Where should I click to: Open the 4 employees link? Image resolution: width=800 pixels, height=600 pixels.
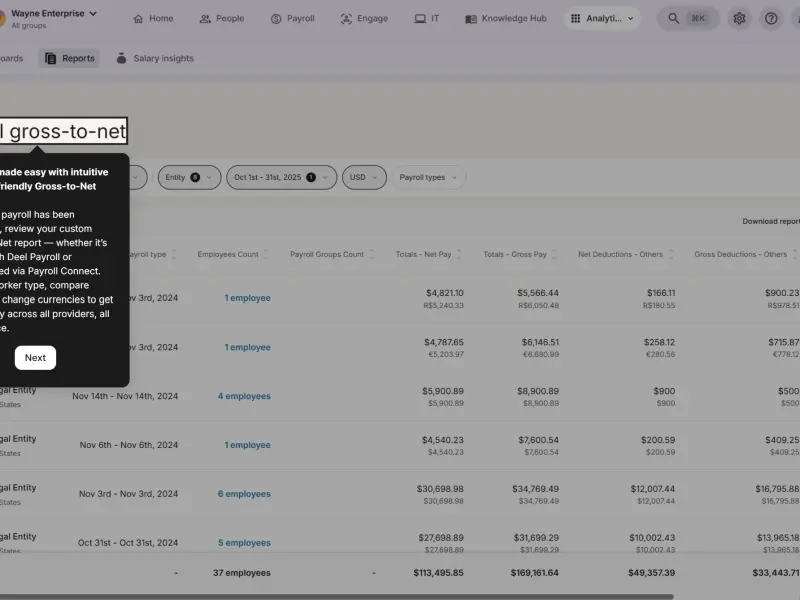click(x=244, y=396)
